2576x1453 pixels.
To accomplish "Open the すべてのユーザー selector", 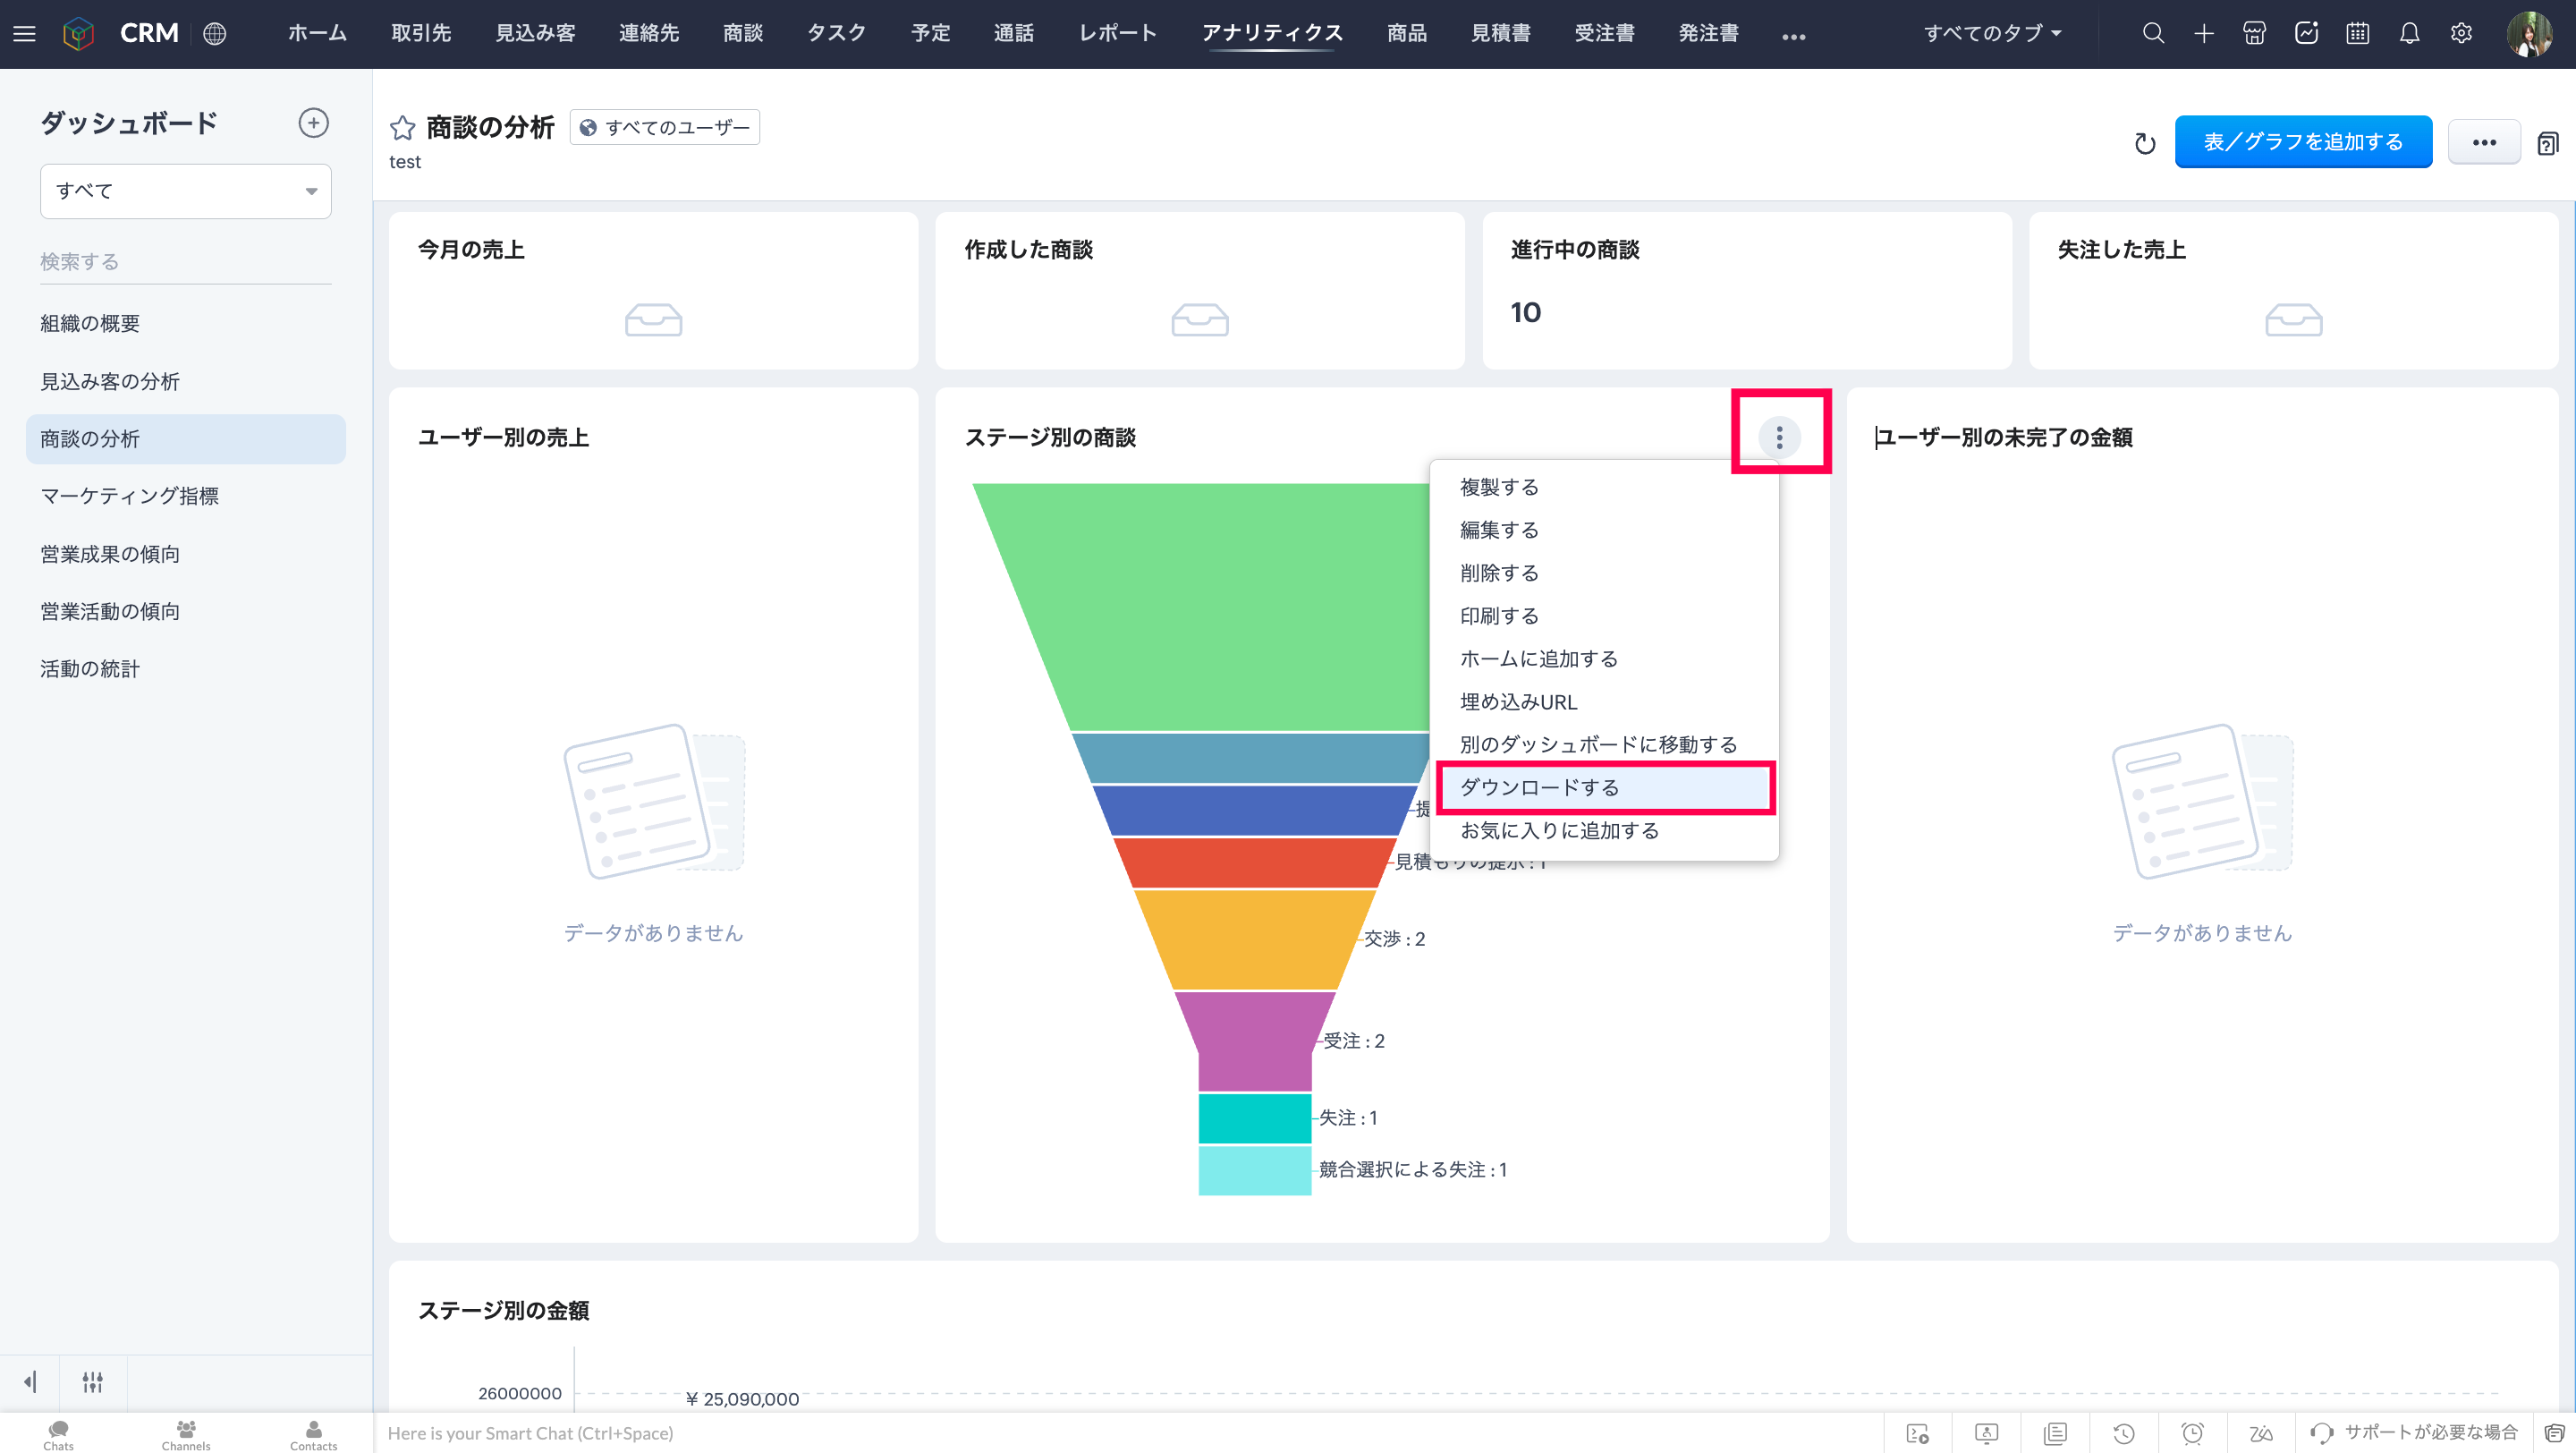I will point(665,128).
